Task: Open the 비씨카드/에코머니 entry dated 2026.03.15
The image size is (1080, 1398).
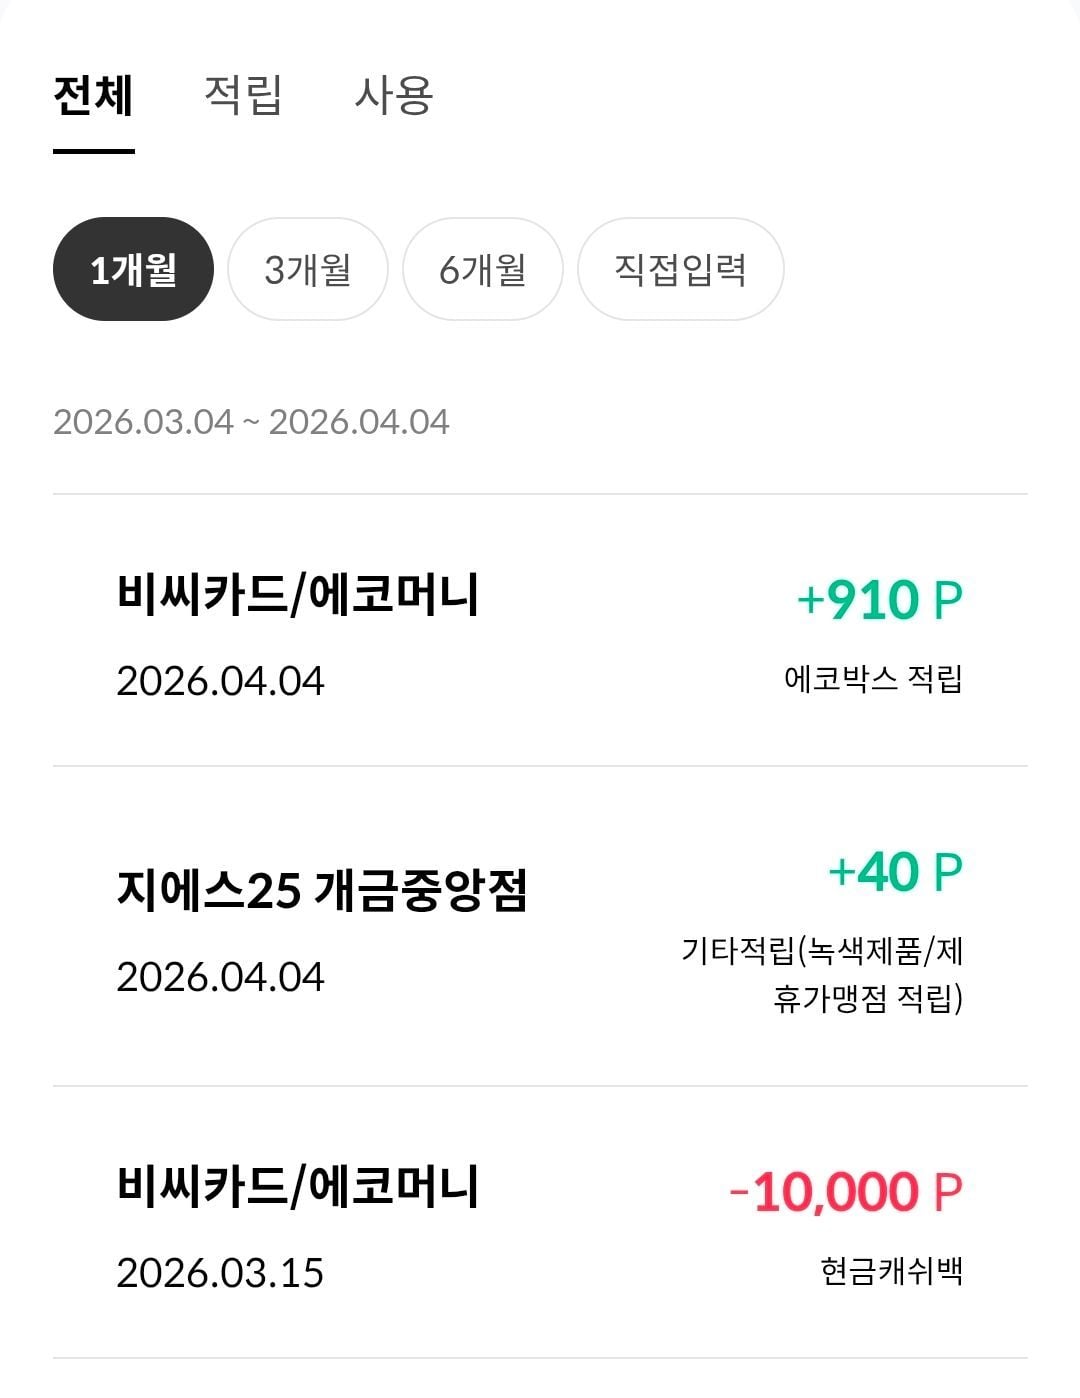Action: tap(298, 1187)
